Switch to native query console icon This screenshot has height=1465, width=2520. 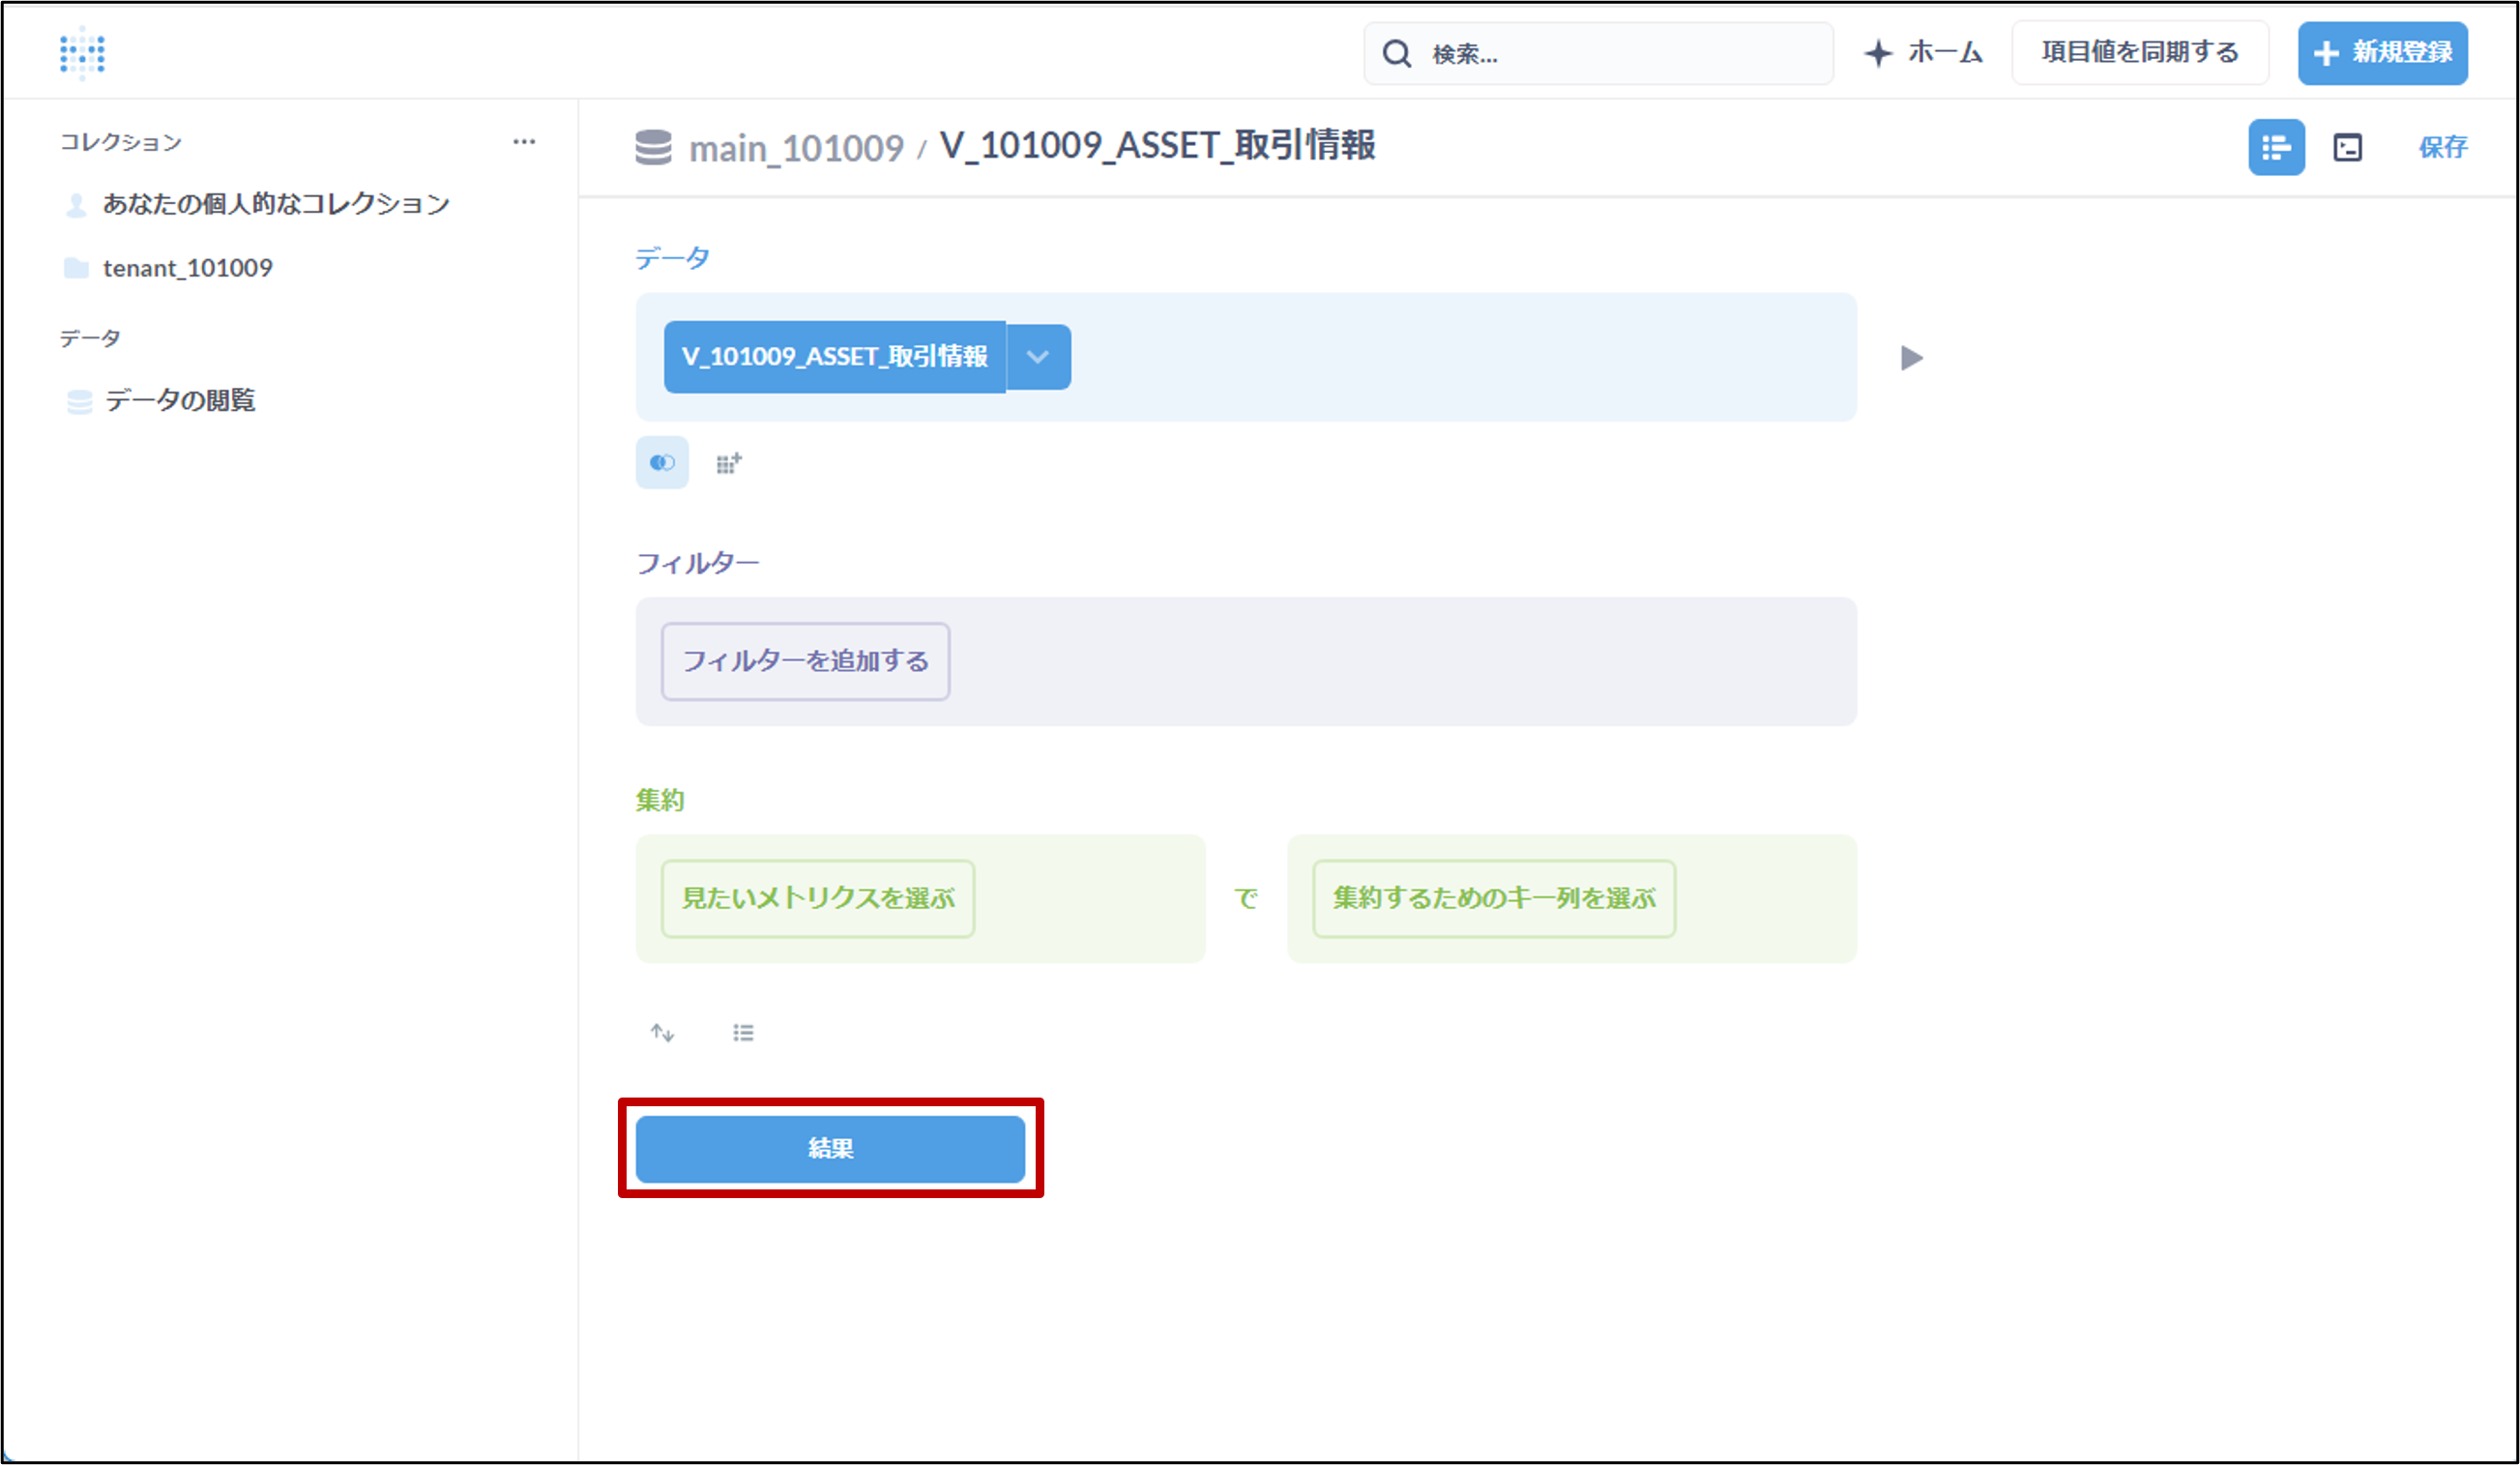click(x=2347, y=148)
